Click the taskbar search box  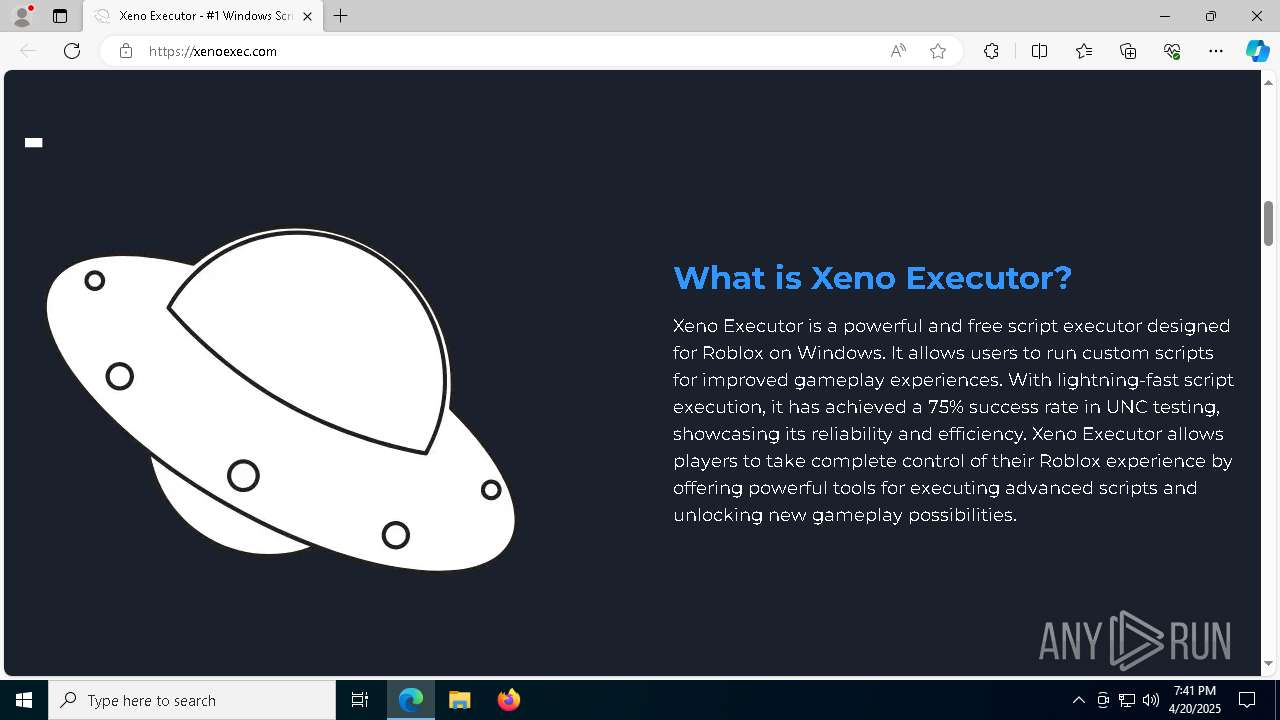tap(192, 700)
